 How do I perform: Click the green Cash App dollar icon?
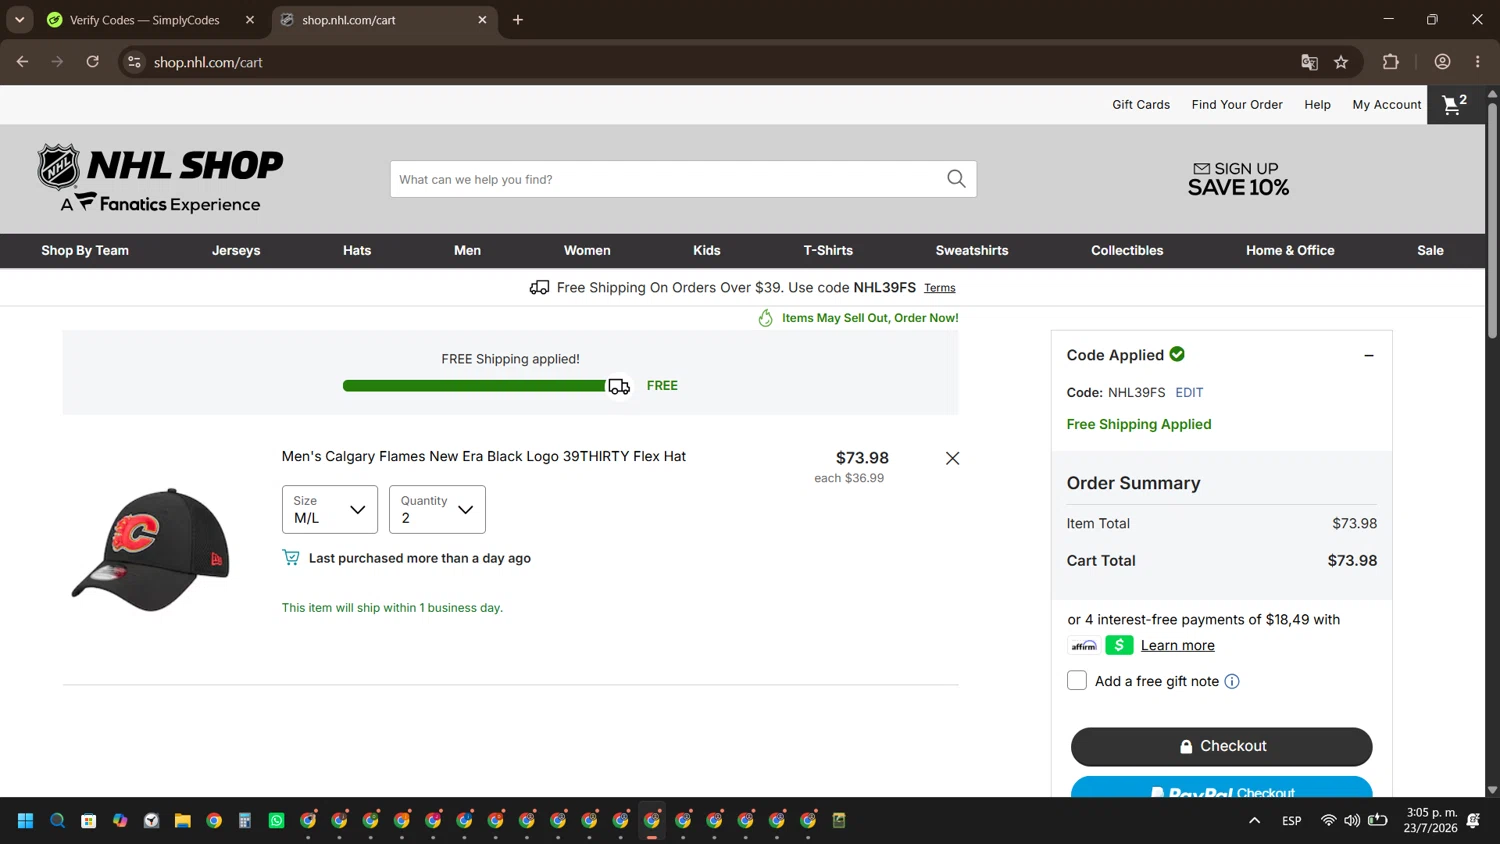[x=1119, y=645]
